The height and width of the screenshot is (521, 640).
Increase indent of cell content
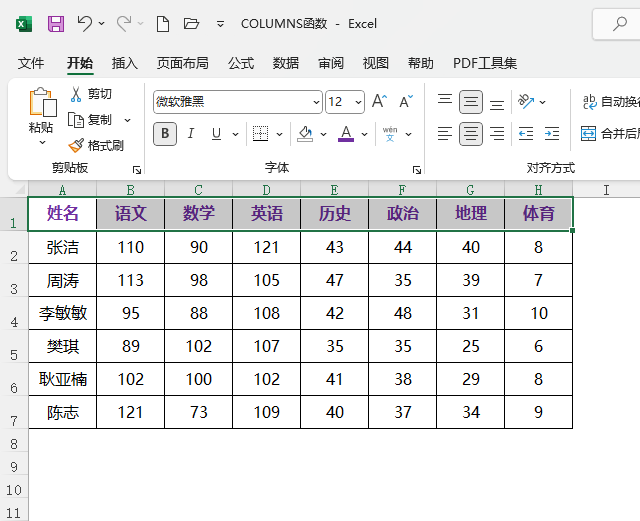click(552, 134)
